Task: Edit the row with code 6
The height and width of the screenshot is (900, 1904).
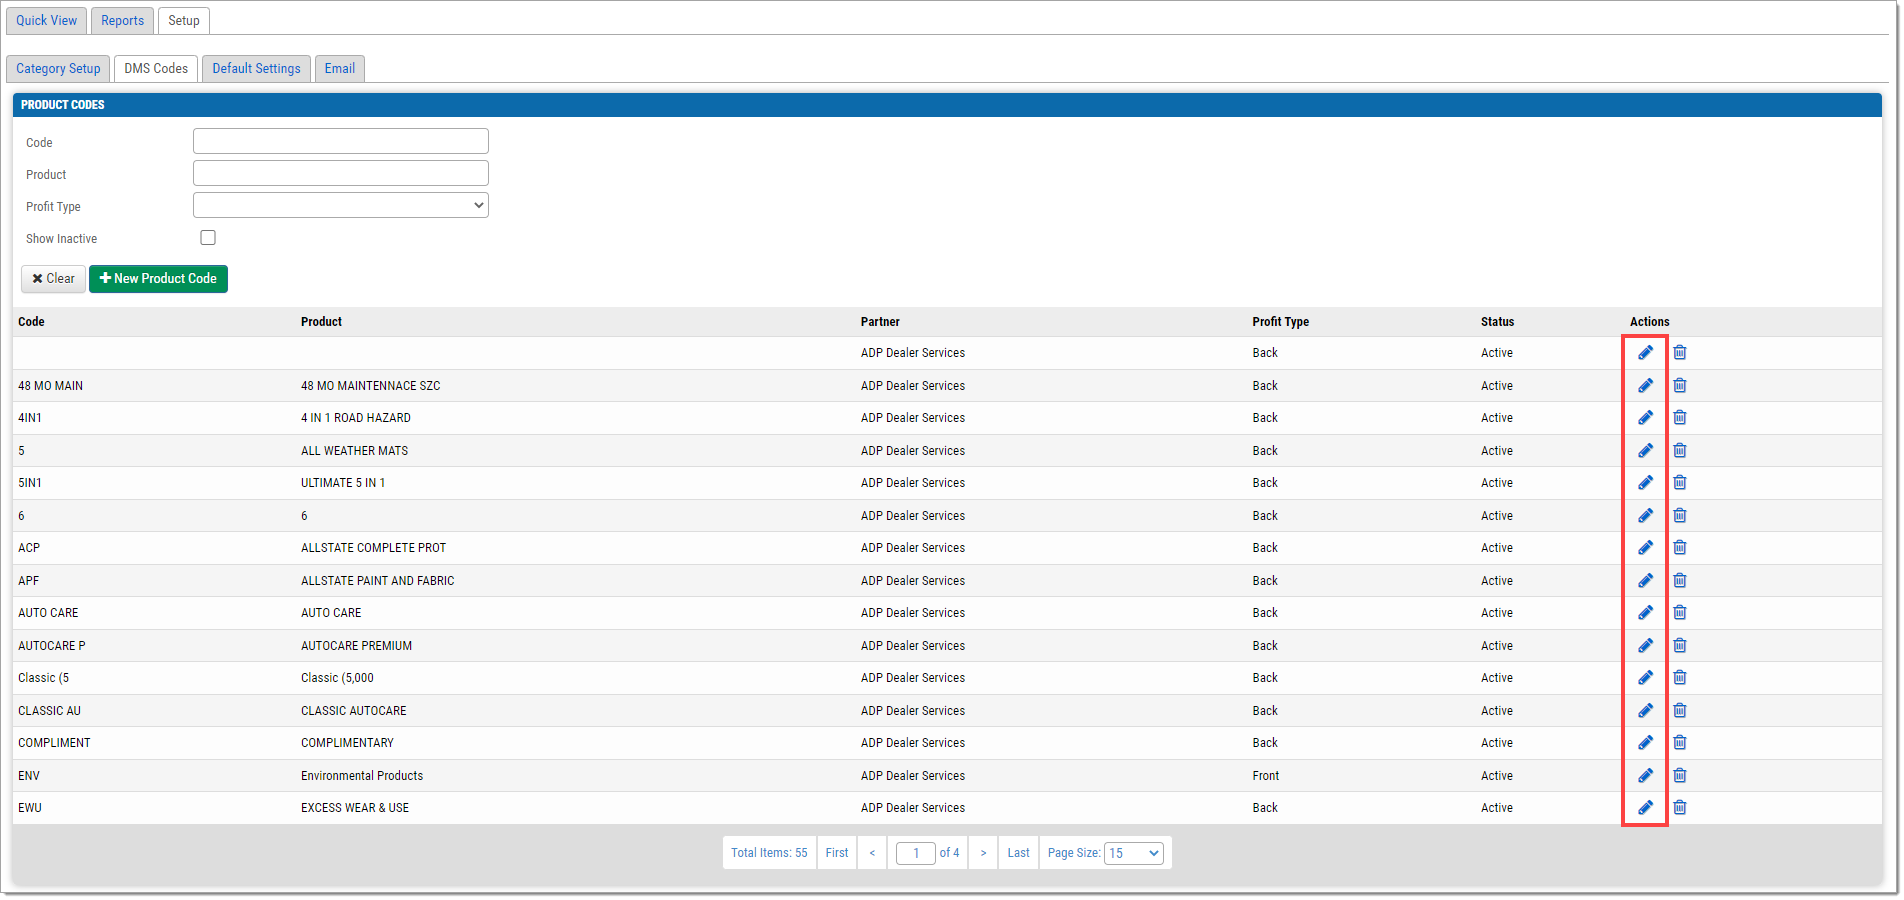Action: click(1645, 515)
